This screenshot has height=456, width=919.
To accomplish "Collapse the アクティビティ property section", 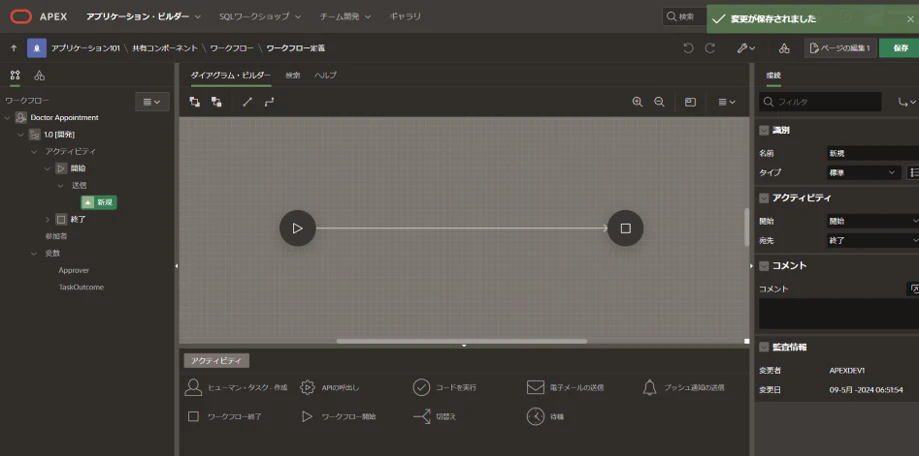I will pyautogui.click(x=764, y=198).
